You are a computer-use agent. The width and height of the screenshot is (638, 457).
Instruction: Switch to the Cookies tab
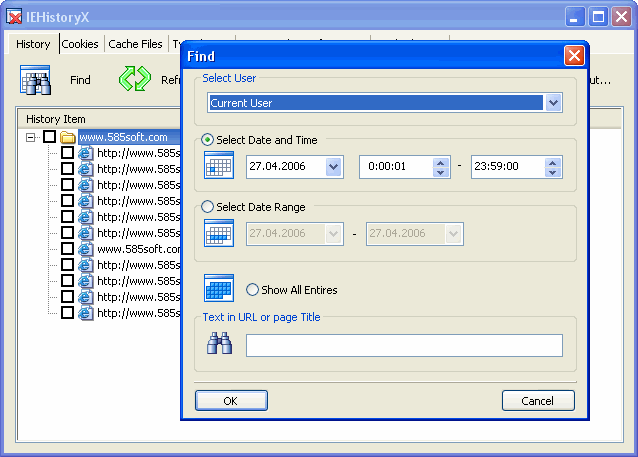(80, 44)
